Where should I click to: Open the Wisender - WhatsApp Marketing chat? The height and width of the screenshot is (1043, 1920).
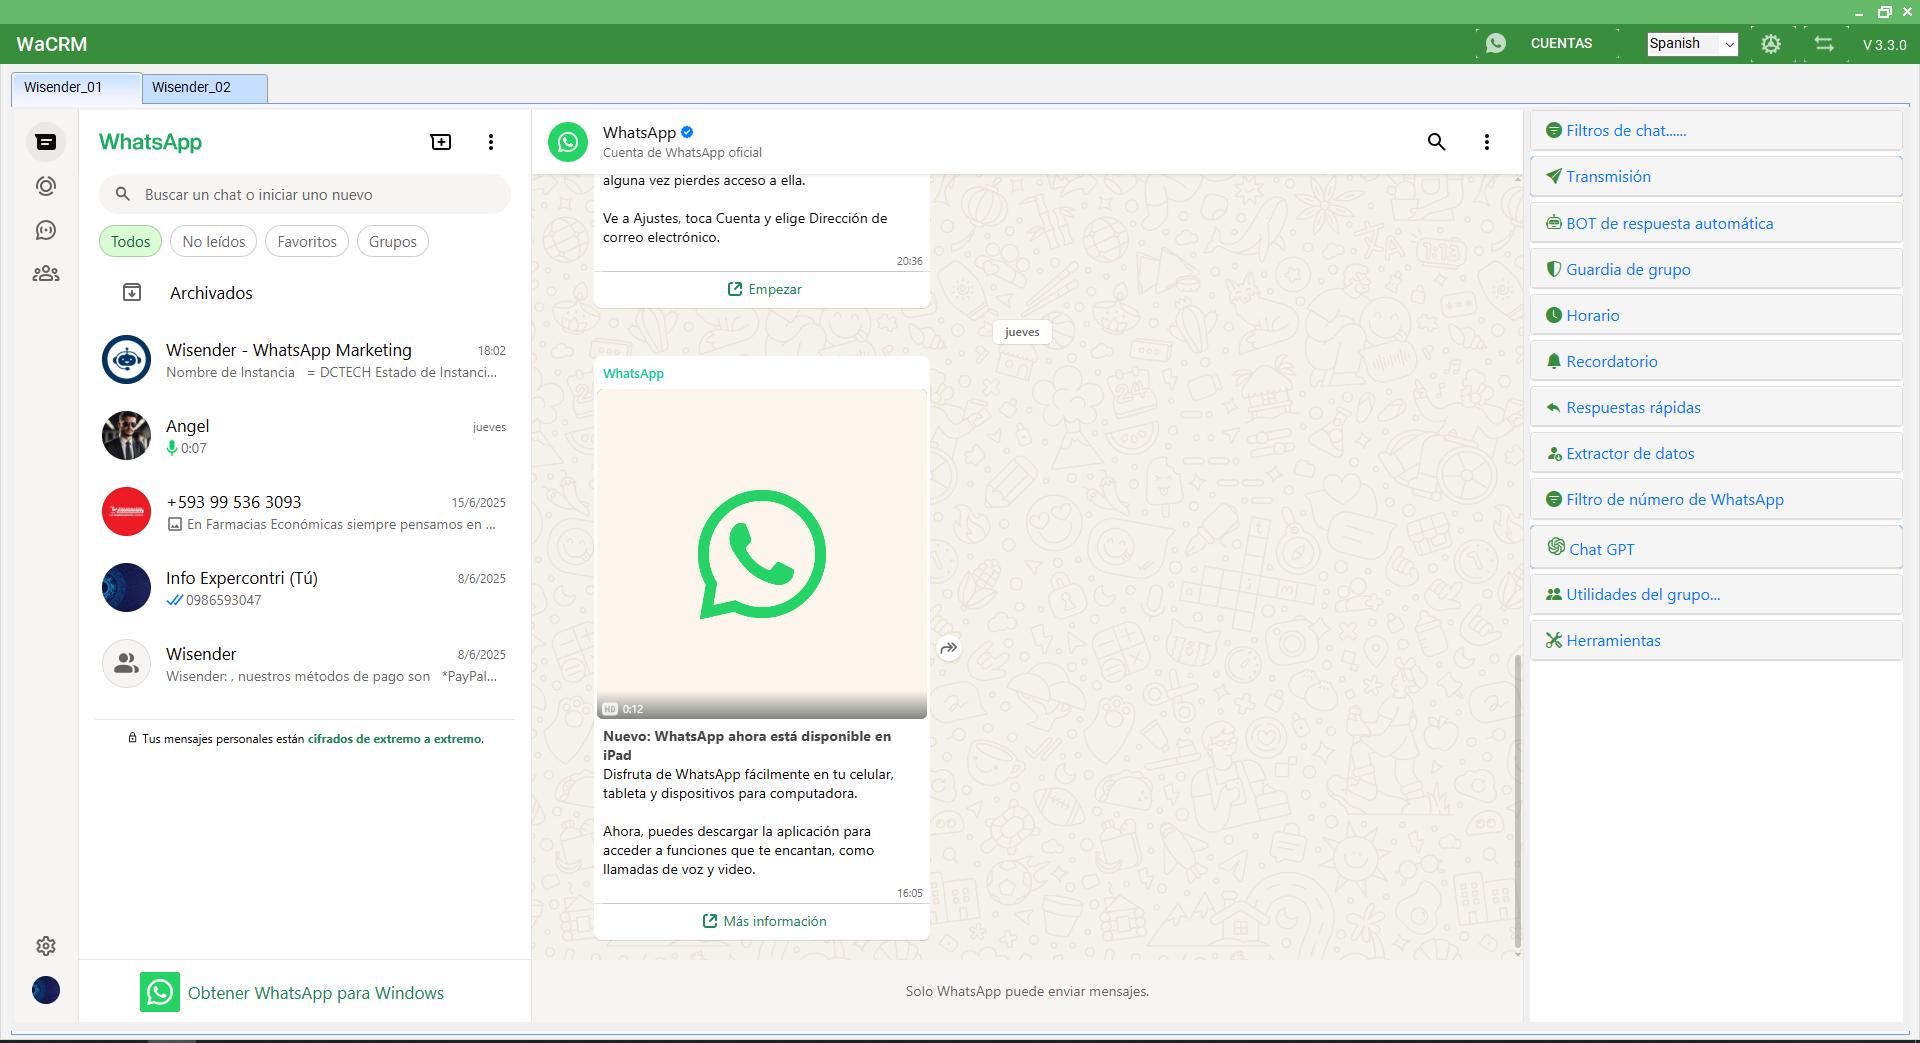tap(305, 360)
